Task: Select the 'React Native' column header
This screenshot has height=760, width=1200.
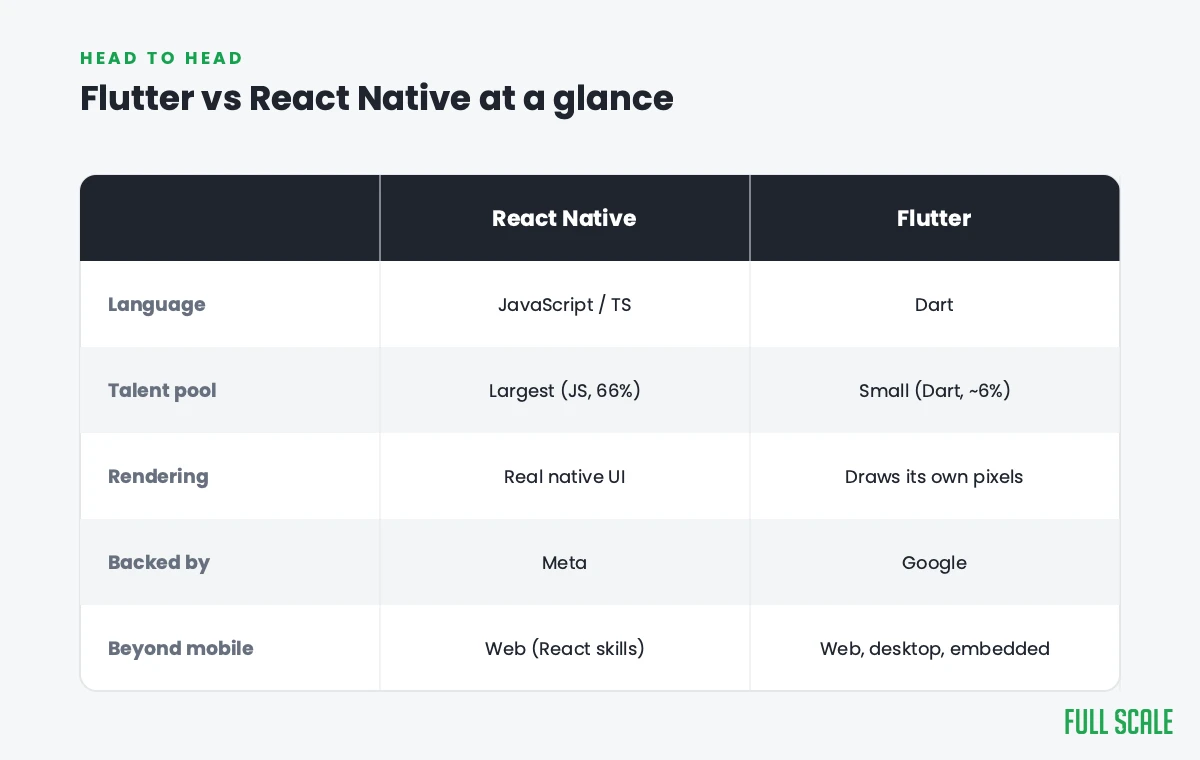Action: 564,218
